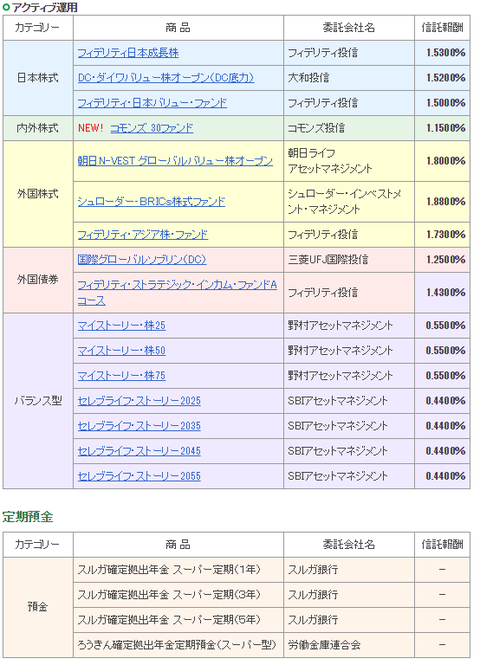
Task: Open DC・ダイワバリュー株オープン(DC底力) link
Action: point(166,78)
